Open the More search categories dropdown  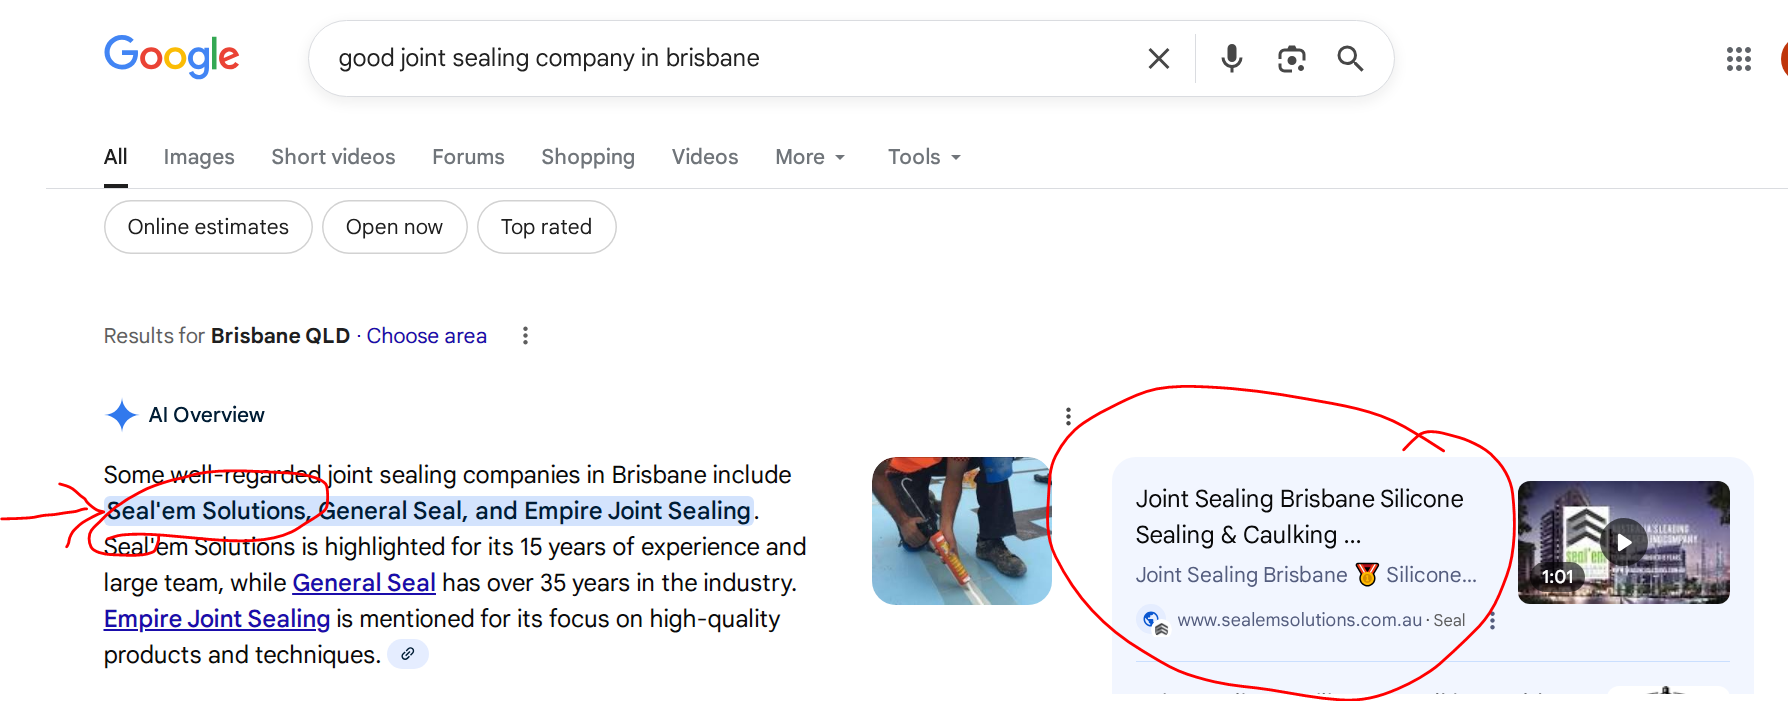(810, 157)
